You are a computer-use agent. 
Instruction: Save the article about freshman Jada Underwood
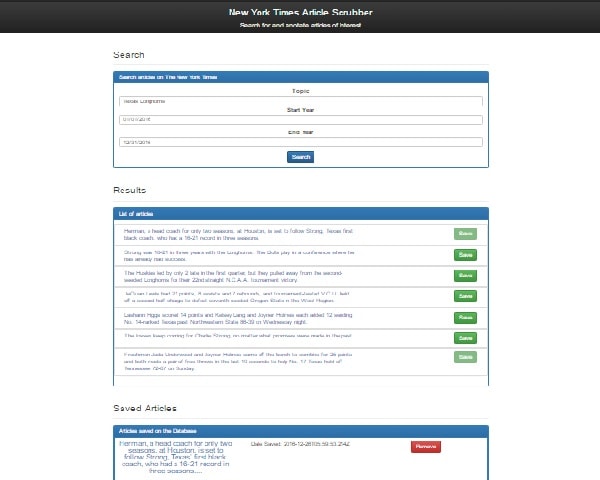pos(465,357)
